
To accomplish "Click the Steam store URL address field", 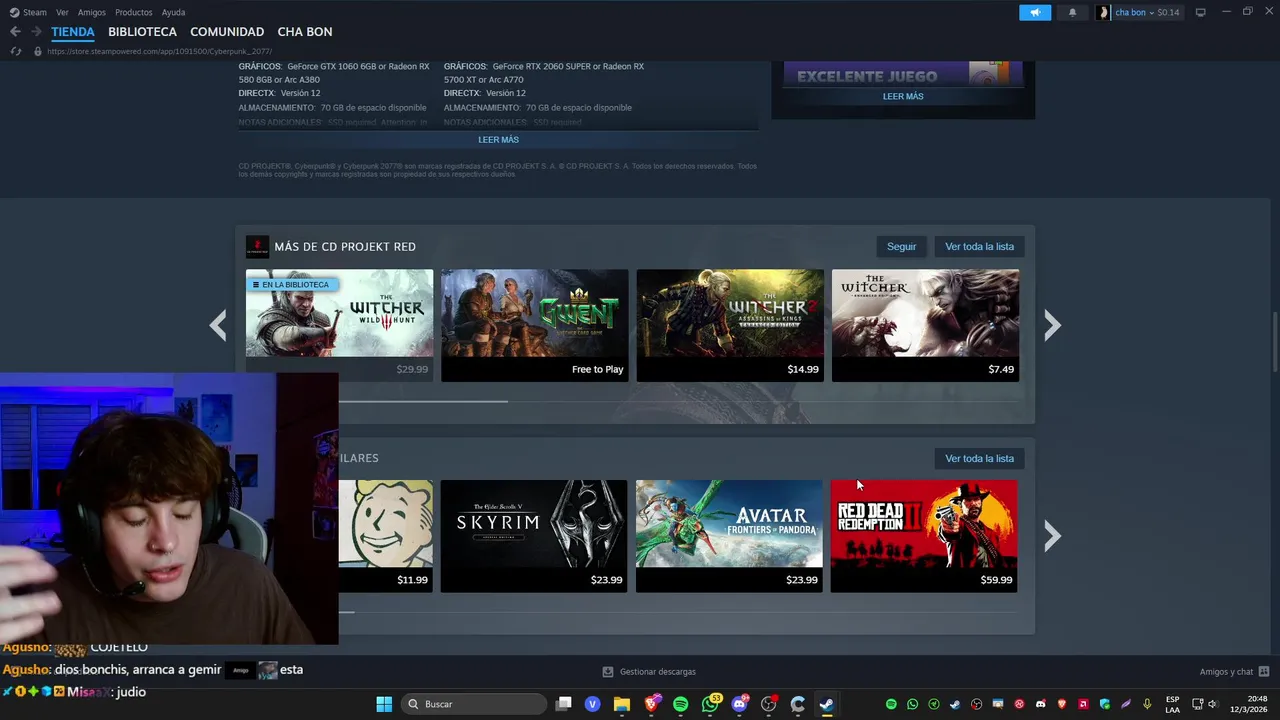I will pos(160,51).
